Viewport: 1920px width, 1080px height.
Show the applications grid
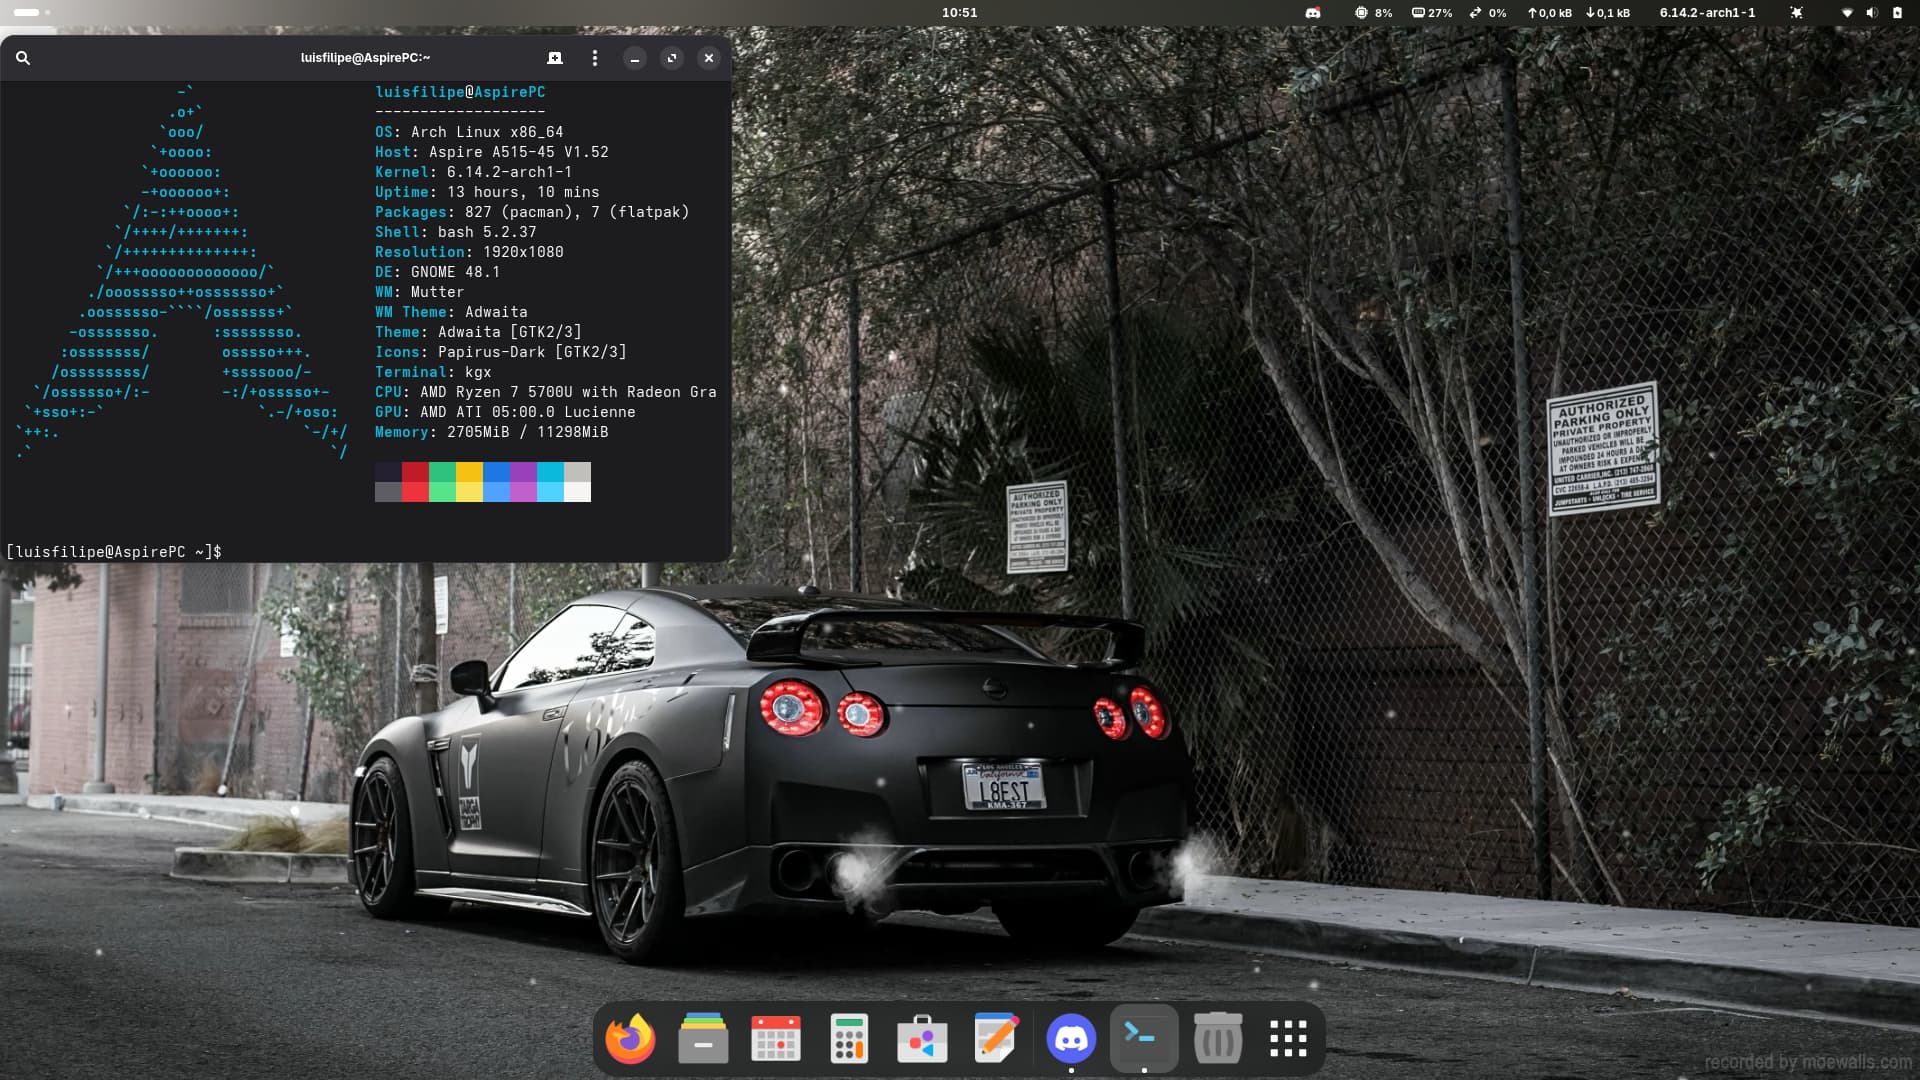click(1288, 1039)
